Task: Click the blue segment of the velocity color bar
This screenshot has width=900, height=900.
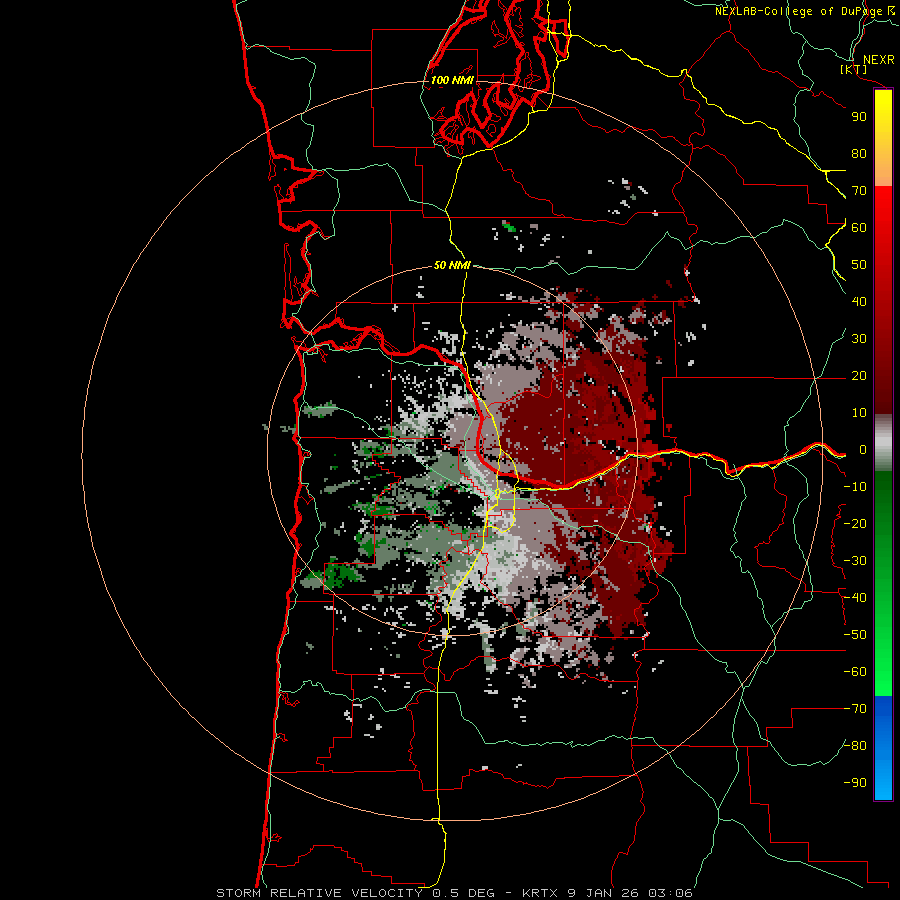Action: [x=883, y=748]
